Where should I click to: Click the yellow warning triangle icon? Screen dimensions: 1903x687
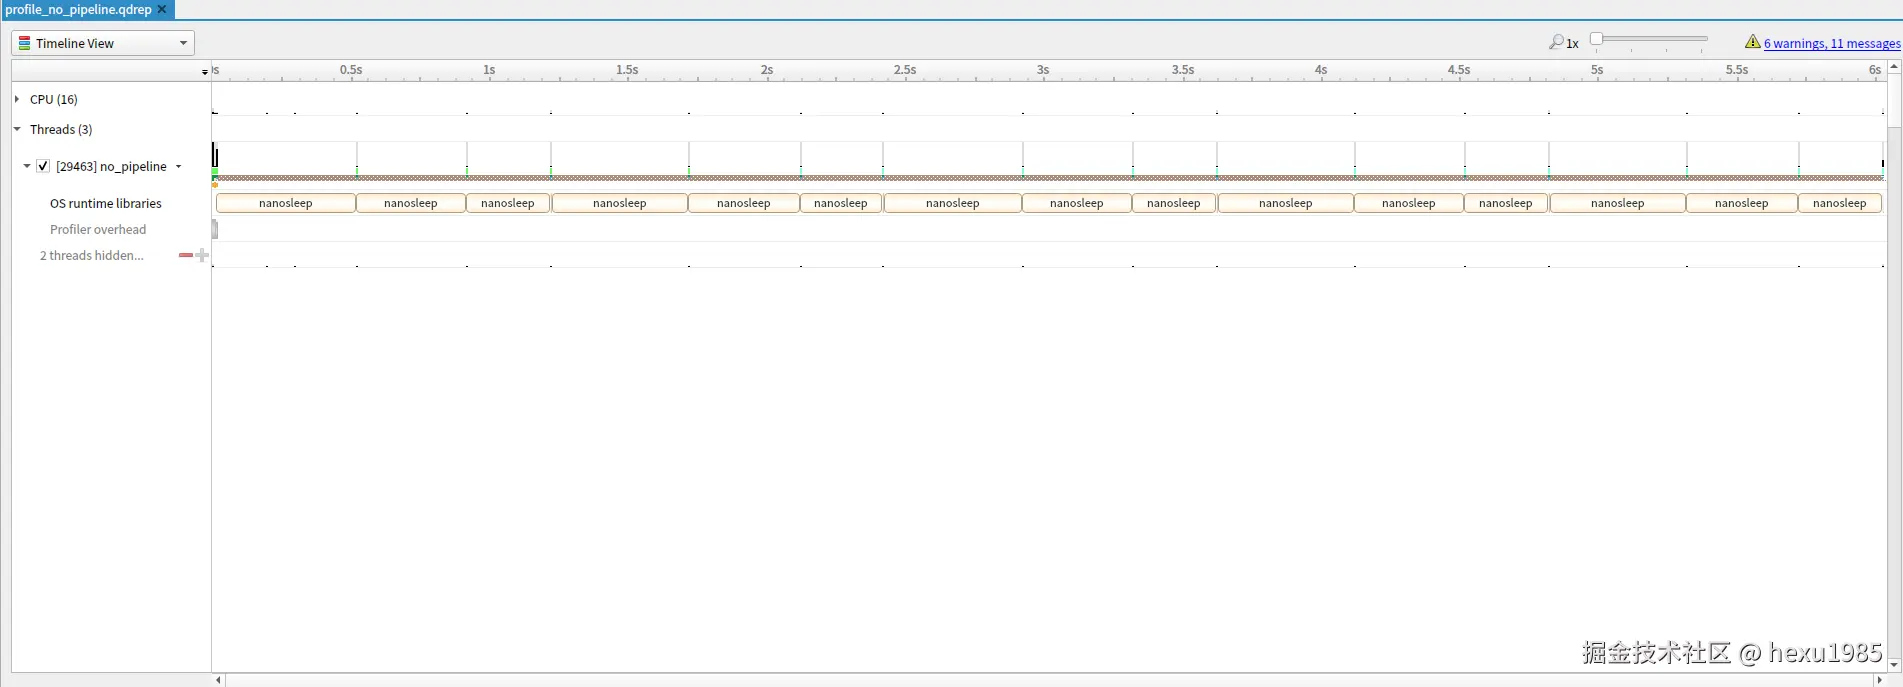(x=1752, y=42)
